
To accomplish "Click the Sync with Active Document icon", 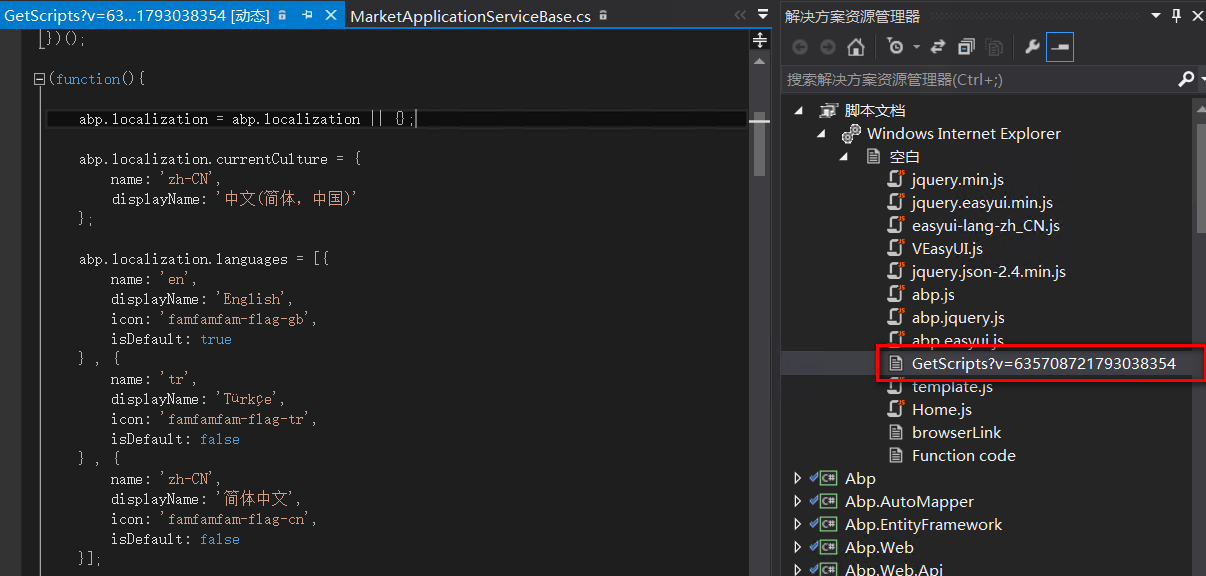I will pyautogui.click(x=938, y=47).
